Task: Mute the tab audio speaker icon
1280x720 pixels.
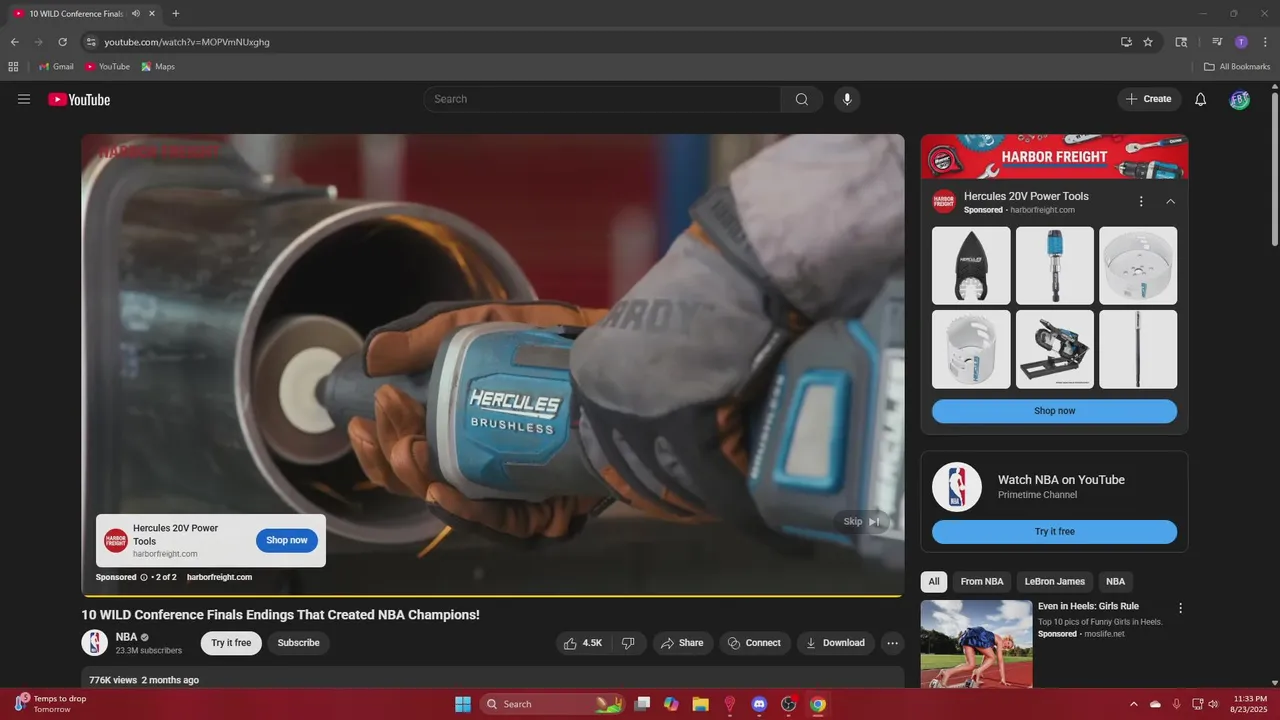Action: point(136,14)
